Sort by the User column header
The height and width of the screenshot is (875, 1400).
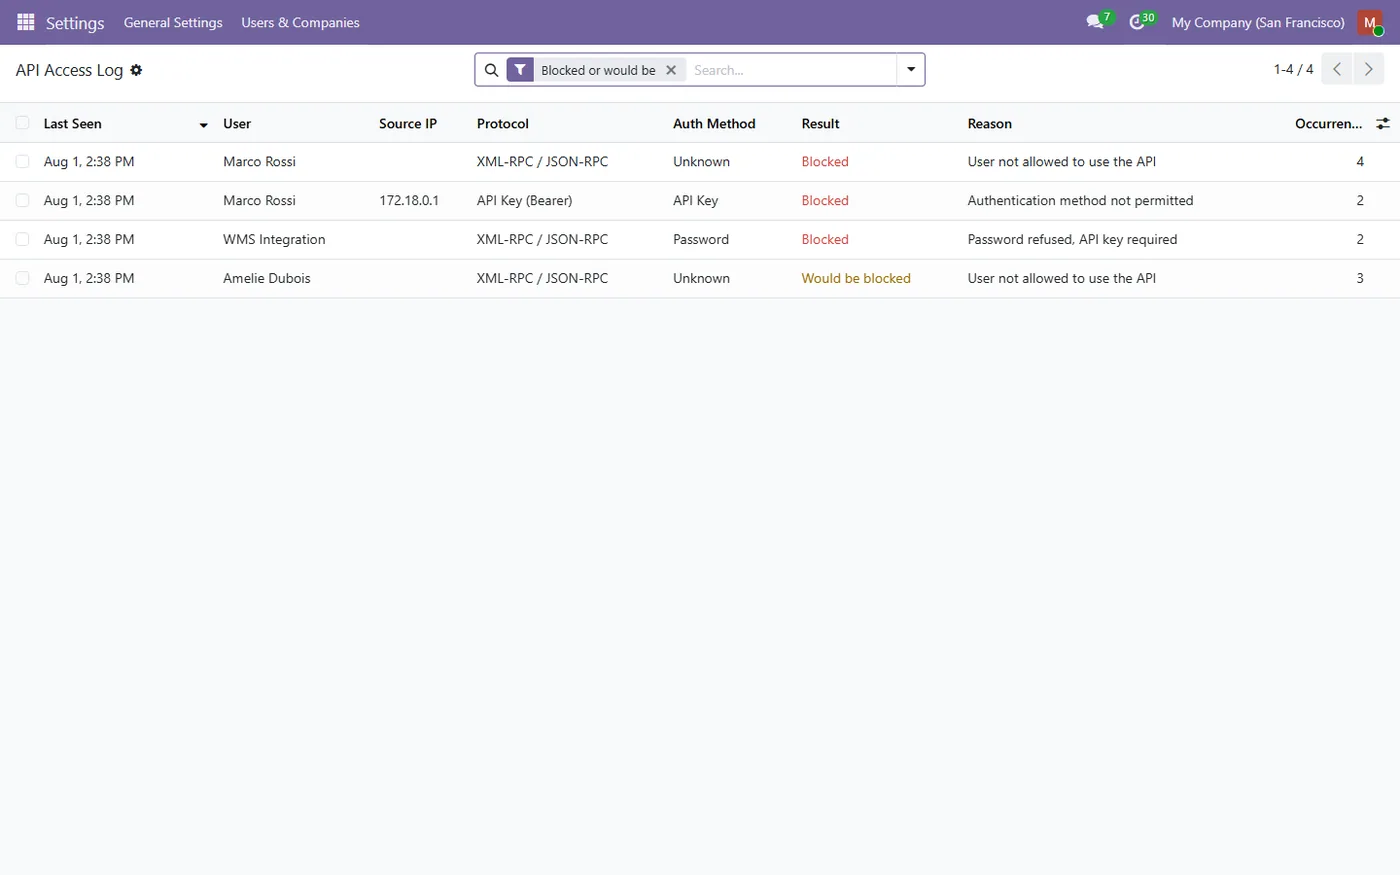coord(237,124)
